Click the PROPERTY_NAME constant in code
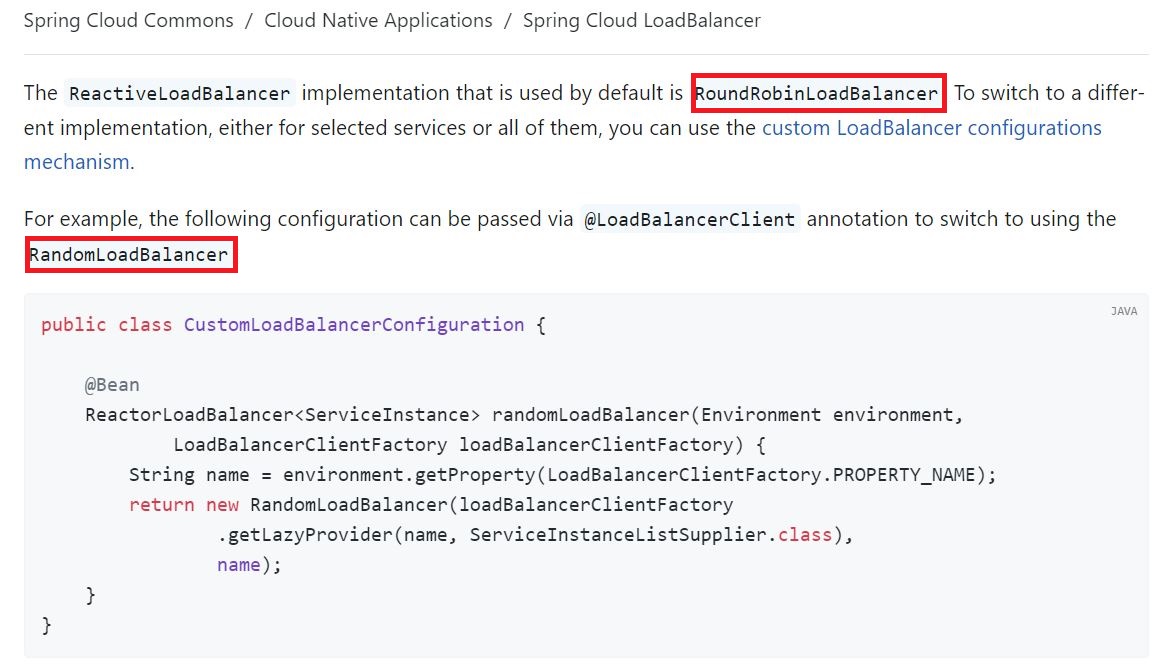This screenshot has width=1173, height=666. (x=904, y=474)
